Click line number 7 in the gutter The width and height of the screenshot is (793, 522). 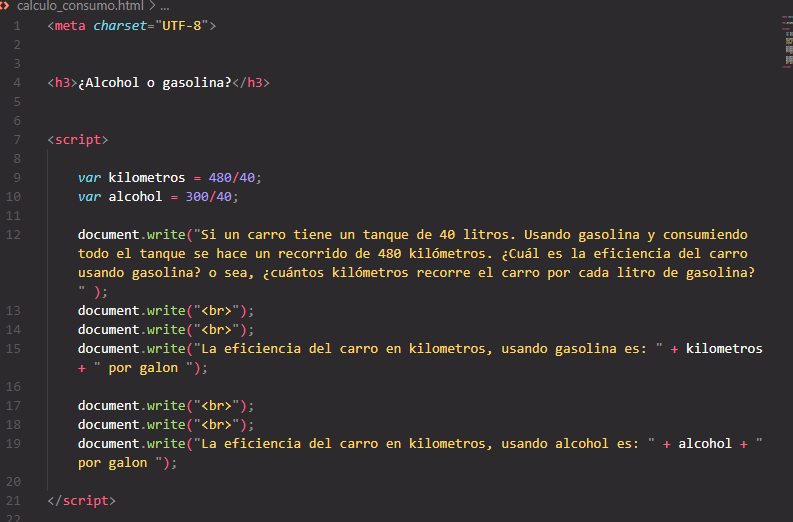[17, 140]
